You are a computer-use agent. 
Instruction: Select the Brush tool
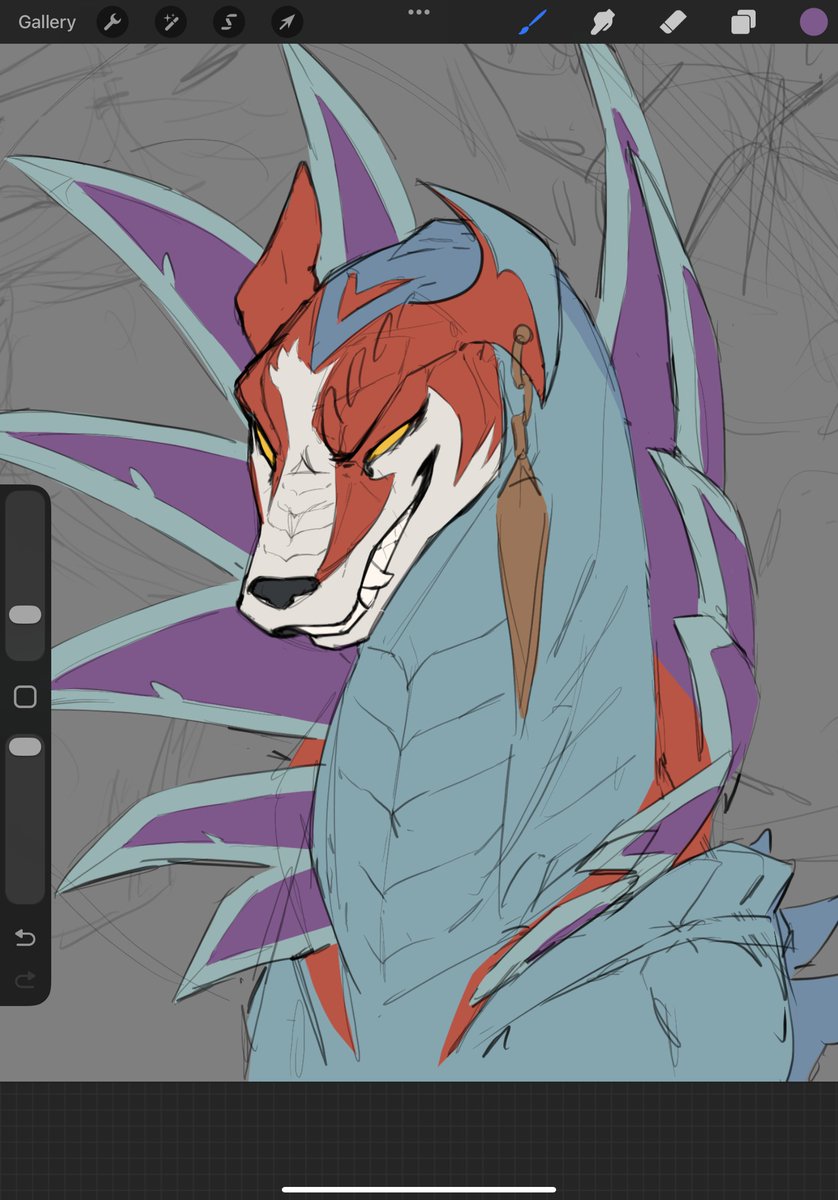tap(532, 22)
